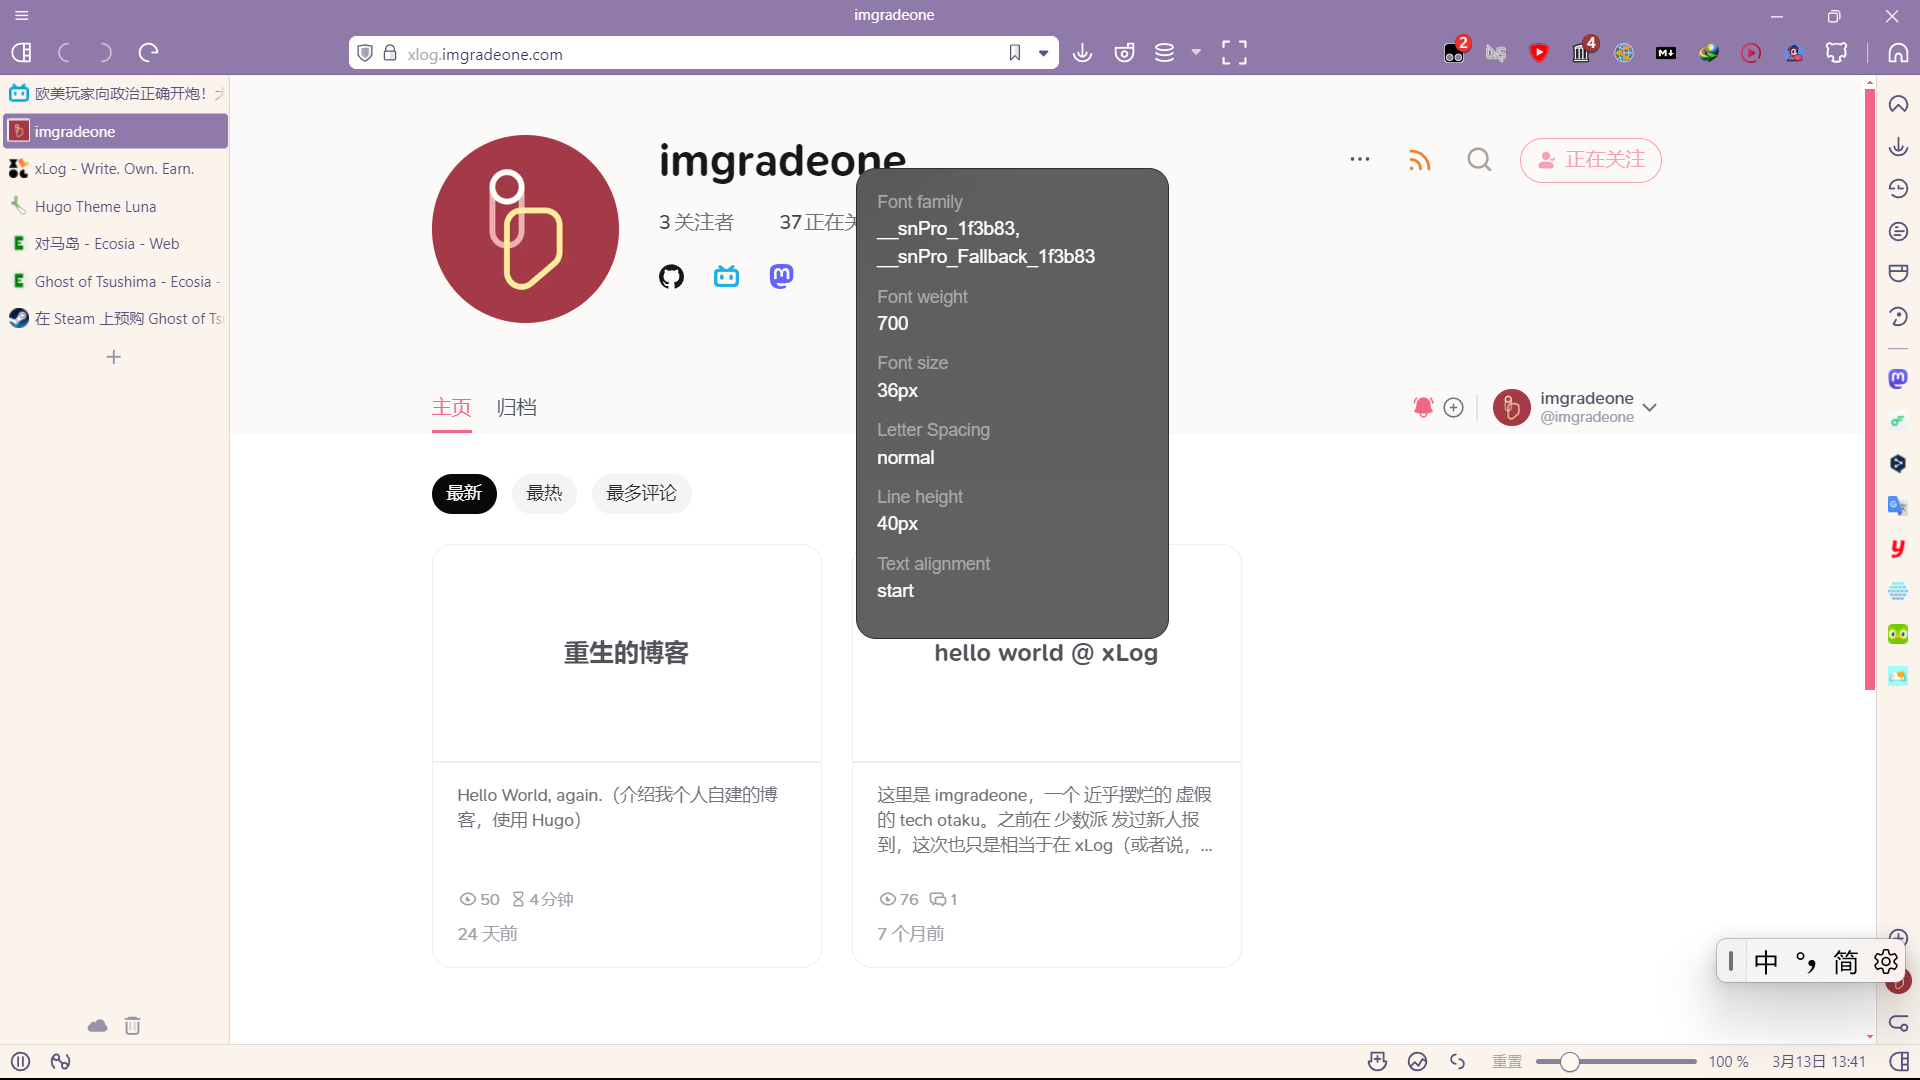Go forward with the forward arrow
Image resolution: width=1920 pixels, height=1080 pixels.
point(106,53)
